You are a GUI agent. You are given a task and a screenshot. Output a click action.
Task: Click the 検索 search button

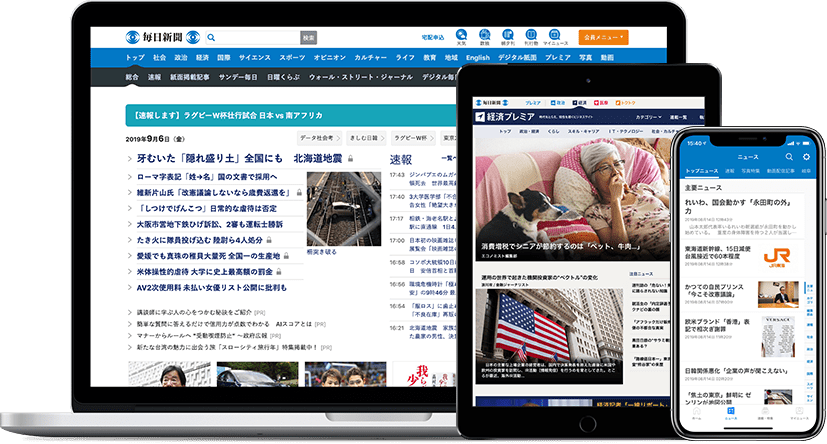click(309, 37)
